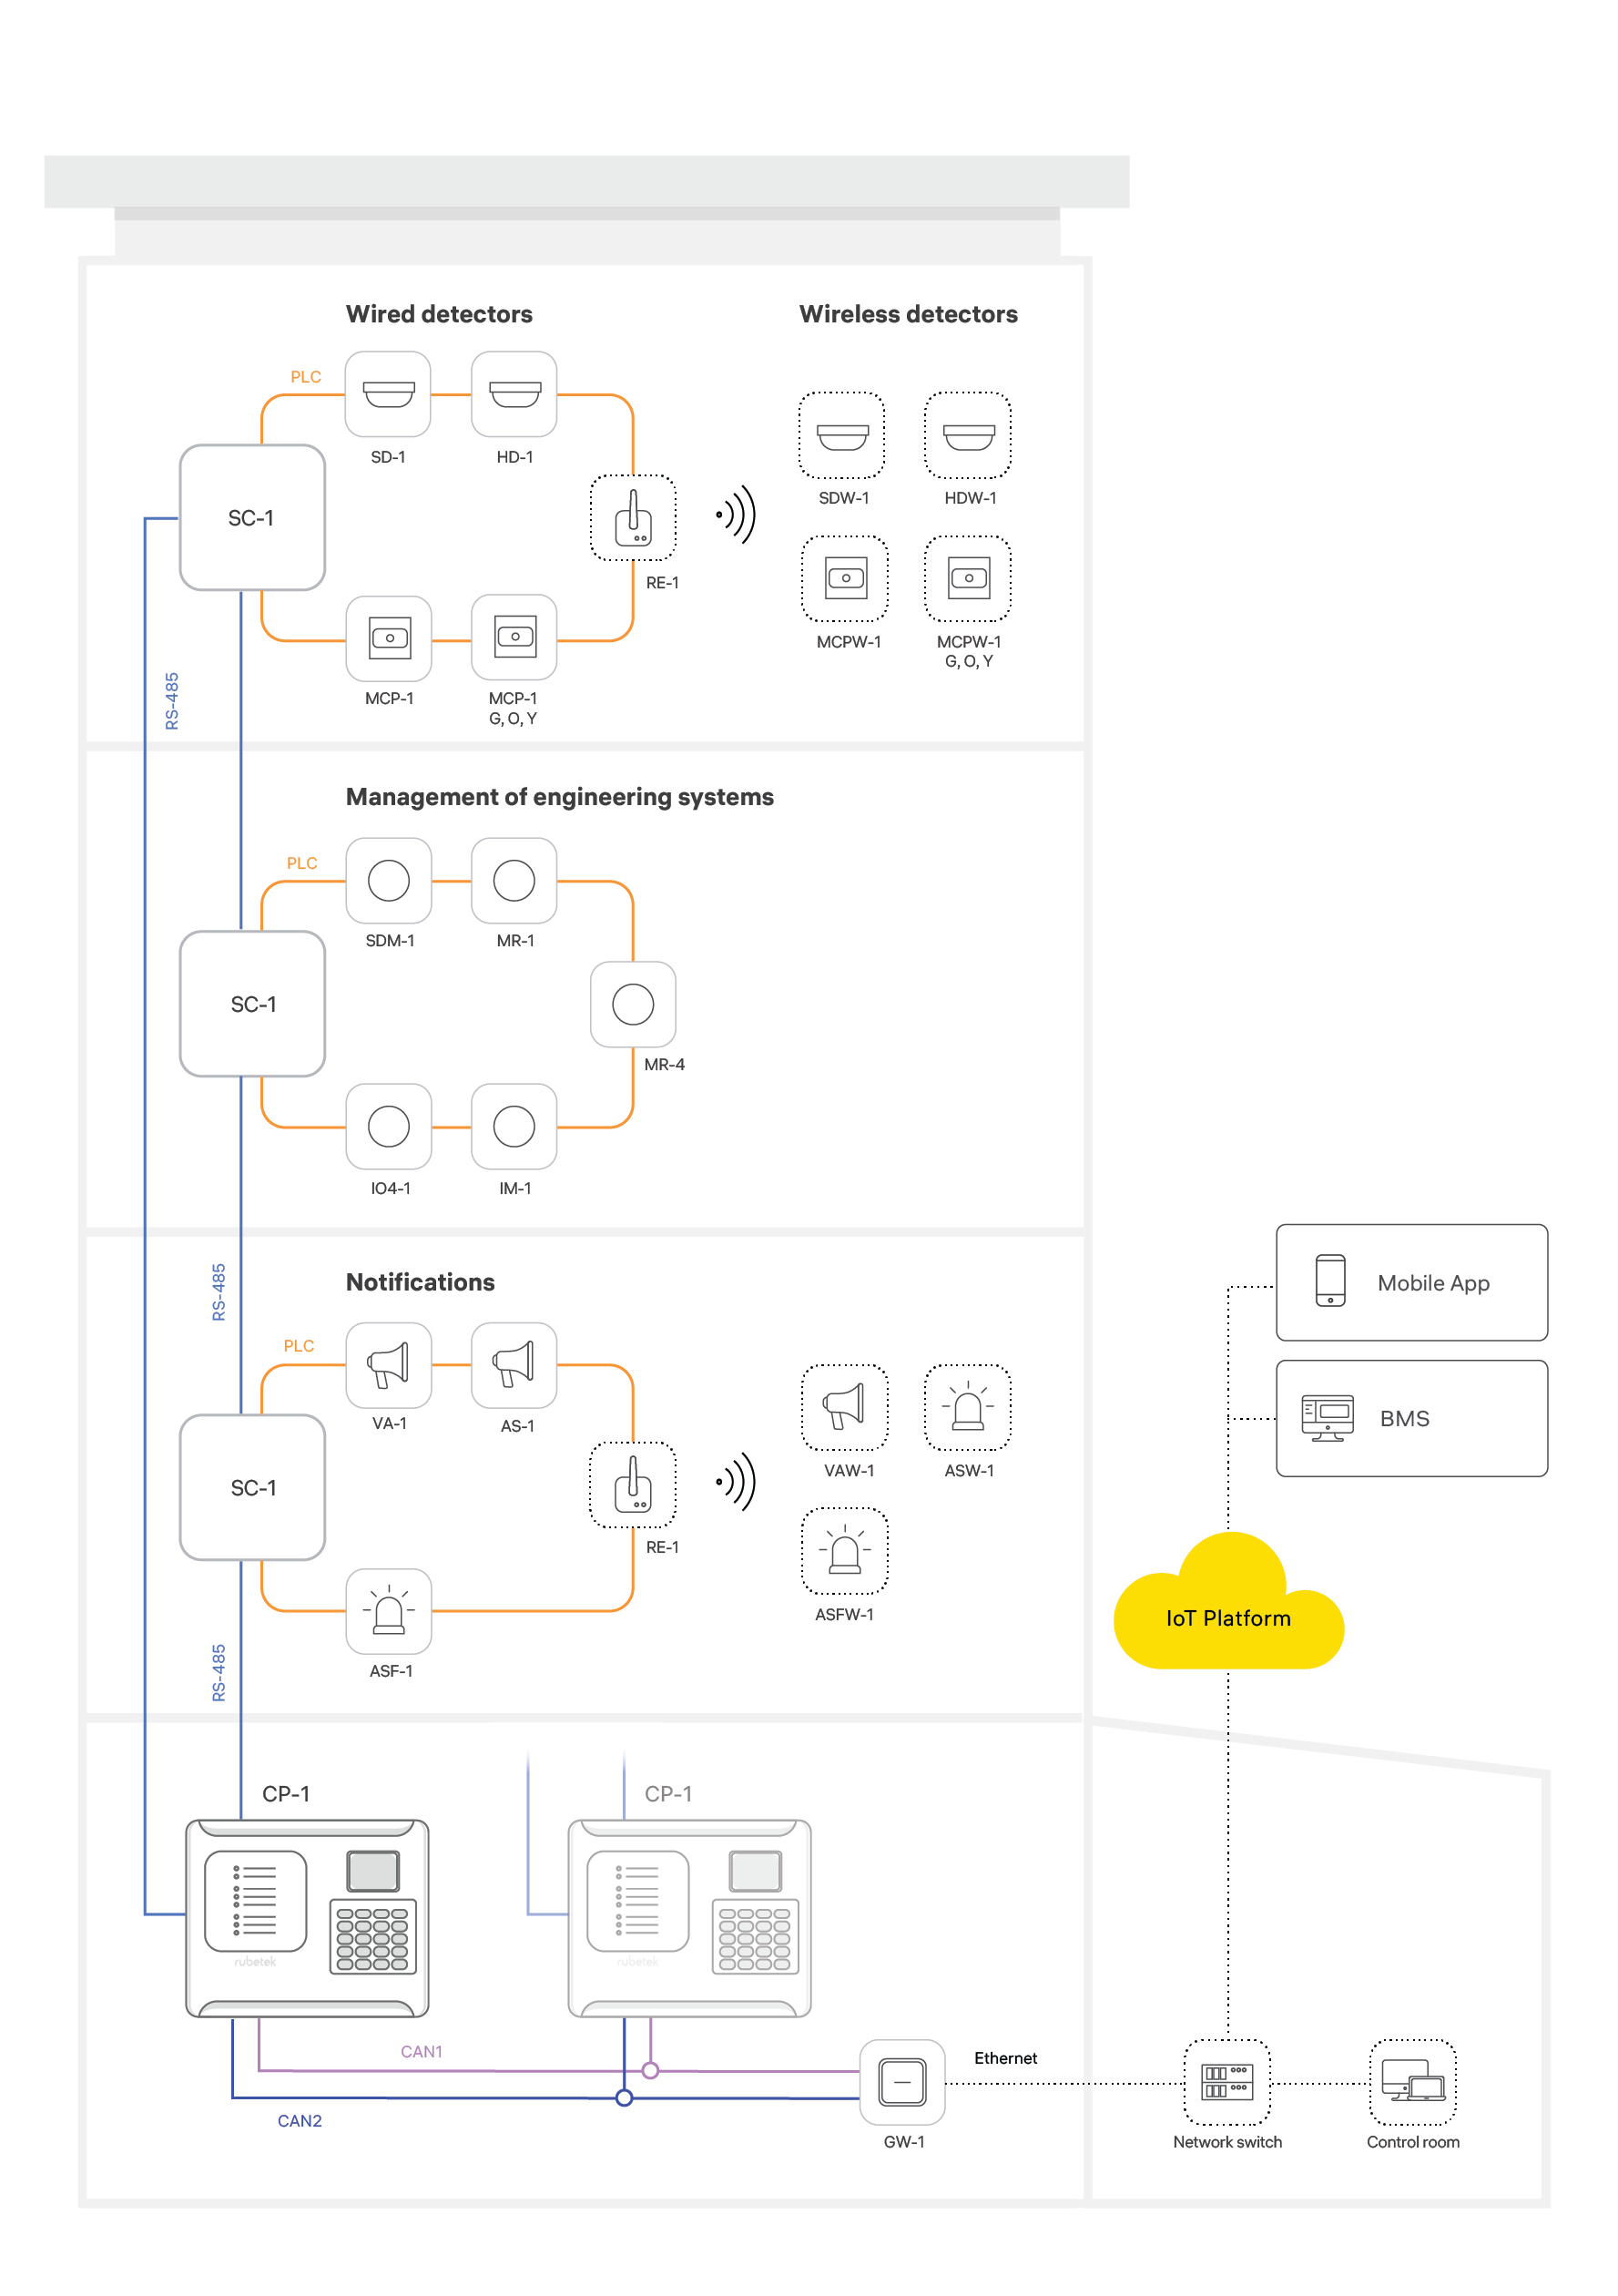Select the SC-1 controller in Wired detectors
This screenshot has height=2296, width=1618.
click(x=252, y=518)
